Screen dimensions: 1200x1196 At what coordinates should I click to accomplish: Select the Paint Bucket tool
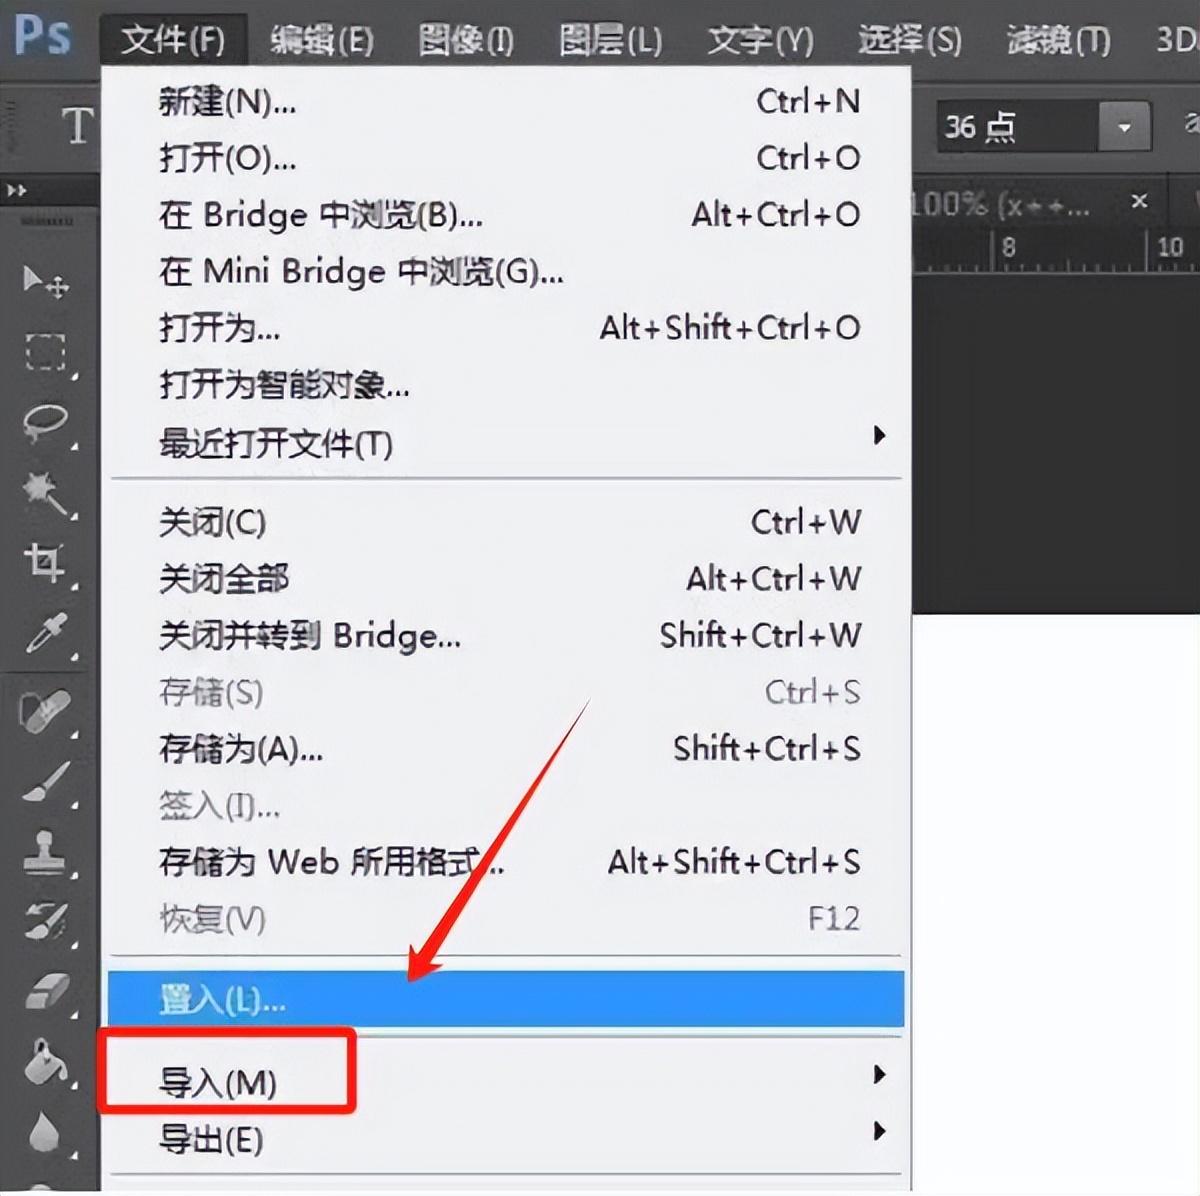46,1062
